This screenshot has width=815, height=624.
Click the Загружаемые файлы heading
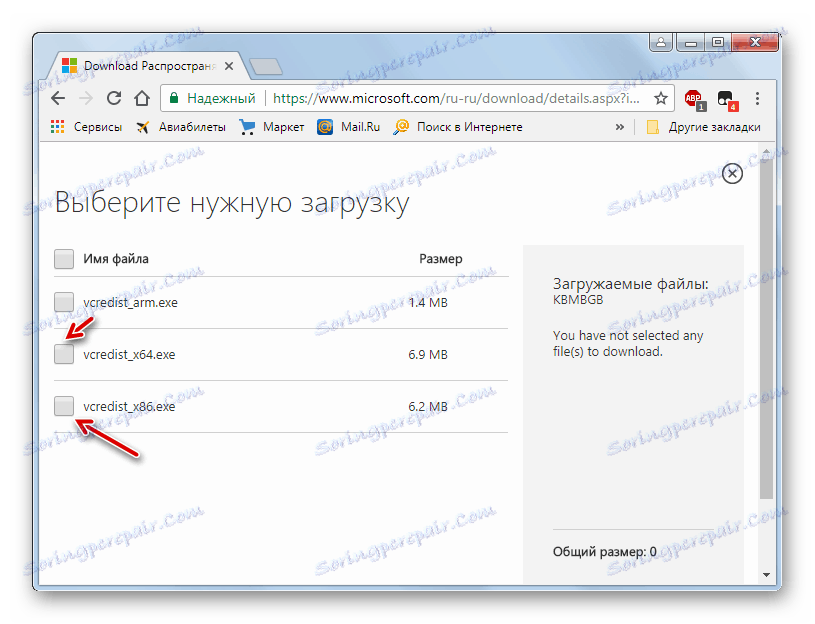tap(630, 284)
